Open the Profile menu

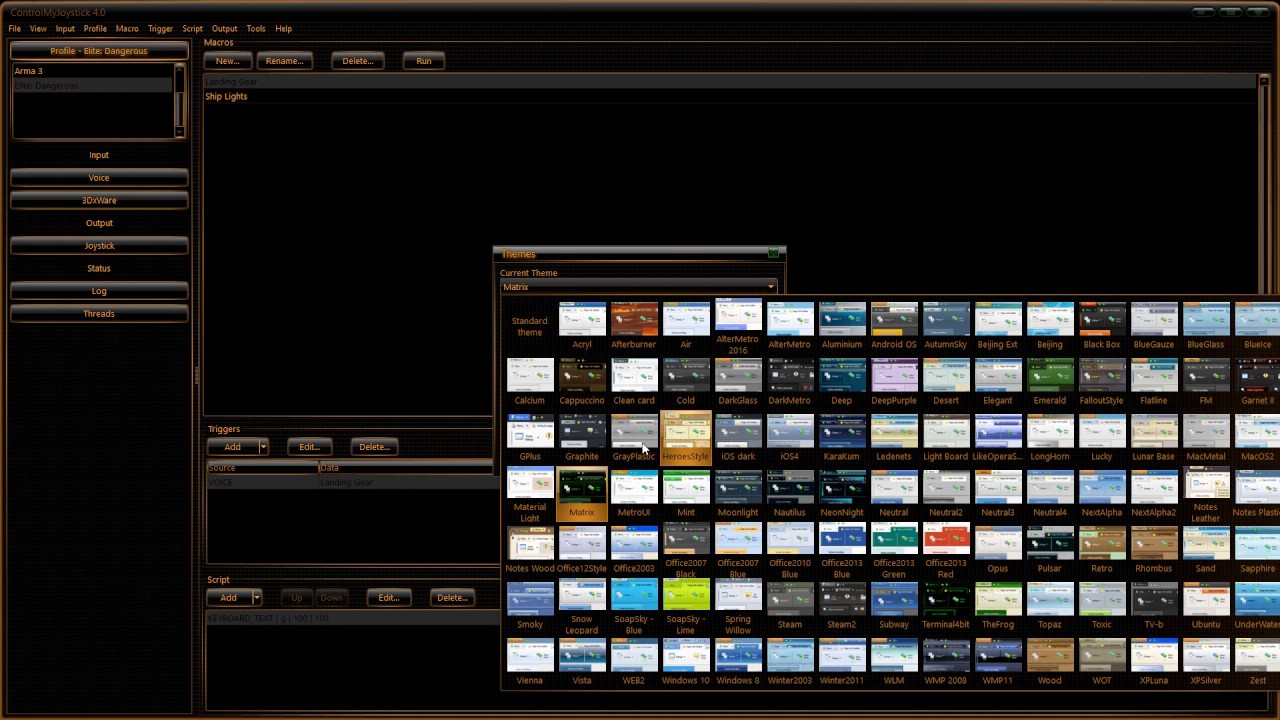tap(95, 29)
